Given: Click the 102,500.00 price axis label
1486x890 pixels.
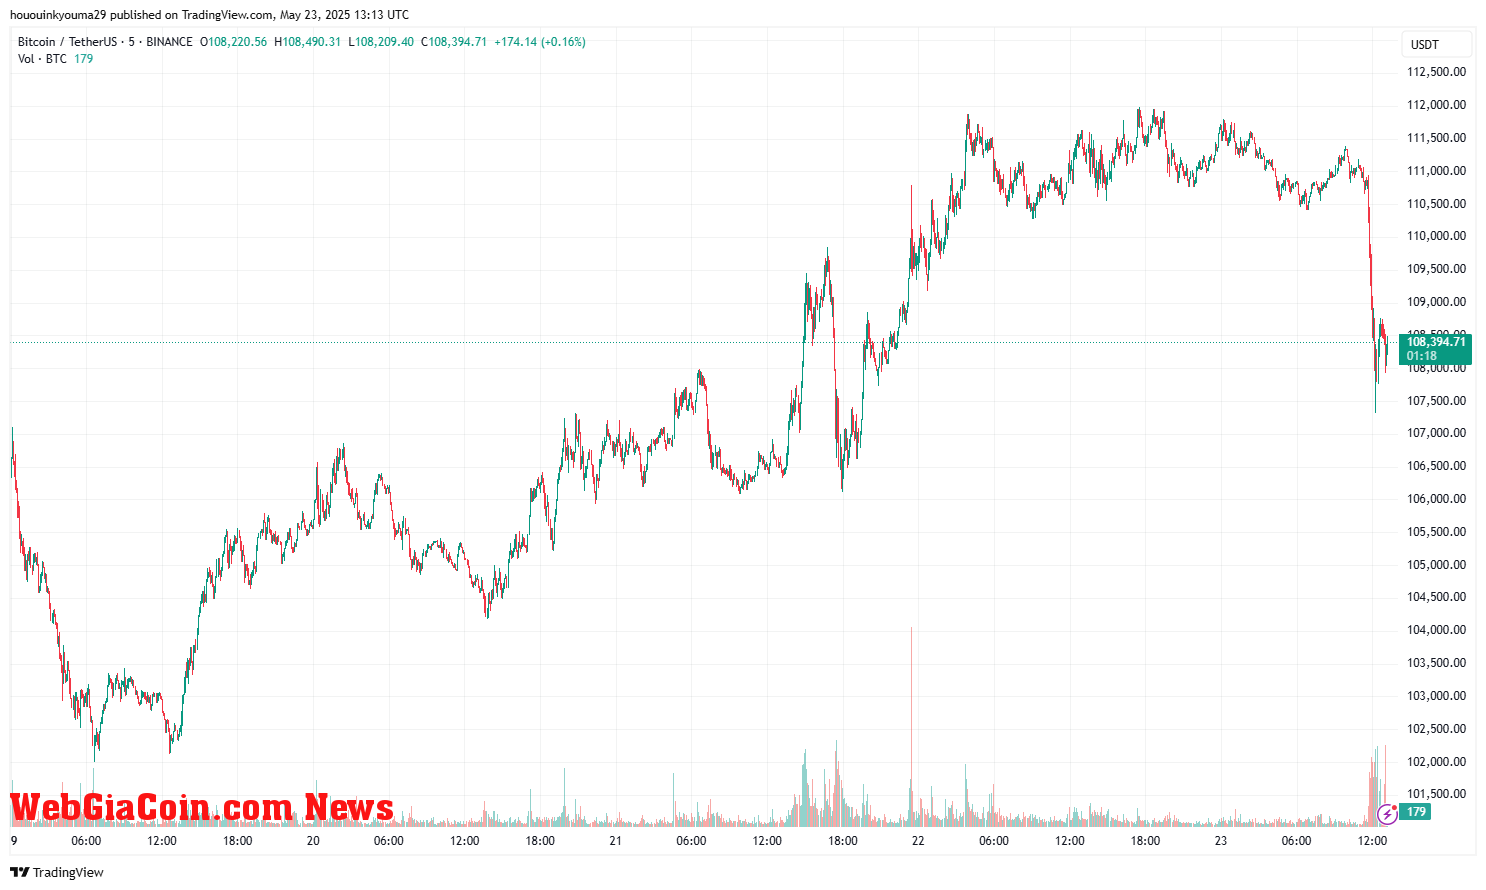Looking at the screenshot, I should [x=1437, y=729].
